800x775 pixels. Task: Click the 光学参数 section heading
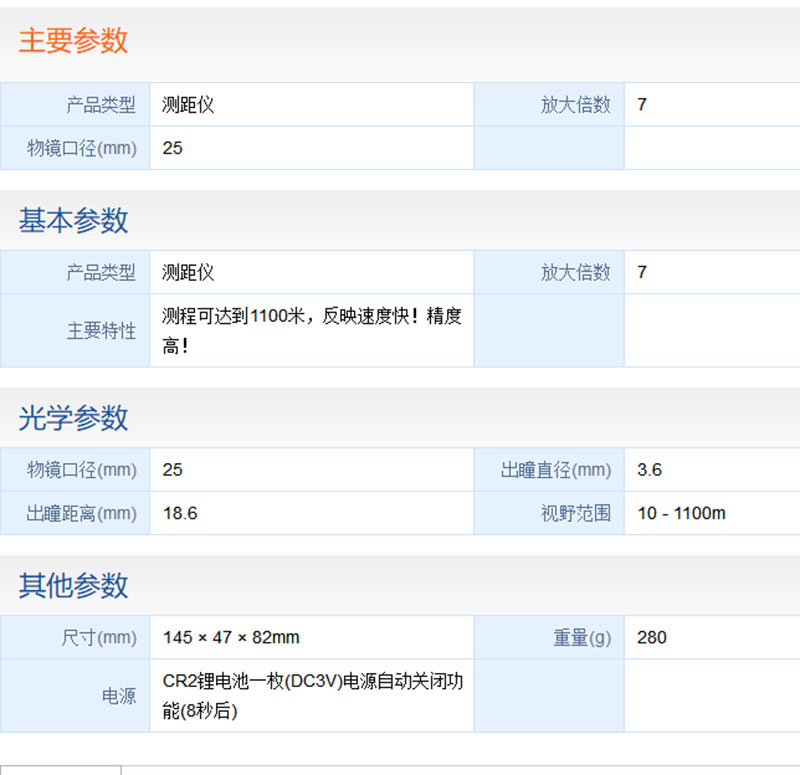(73, 418)
